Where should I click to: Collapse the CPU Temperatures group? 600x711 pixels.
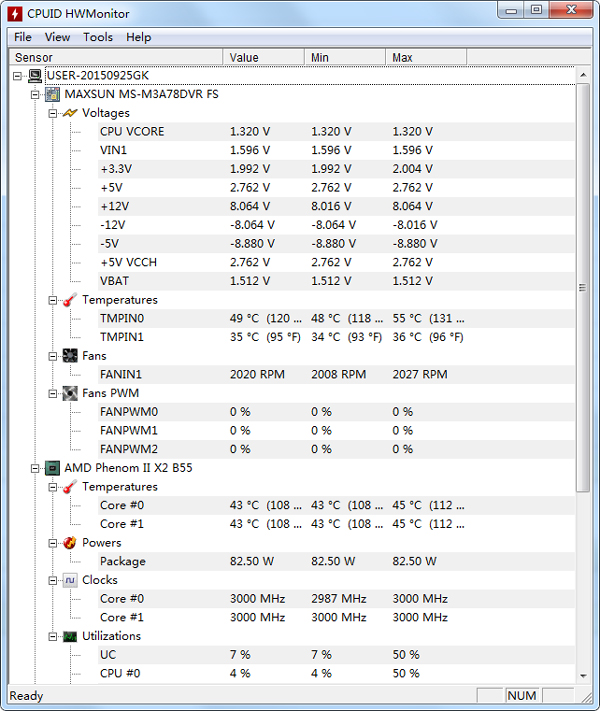[53, 487]
